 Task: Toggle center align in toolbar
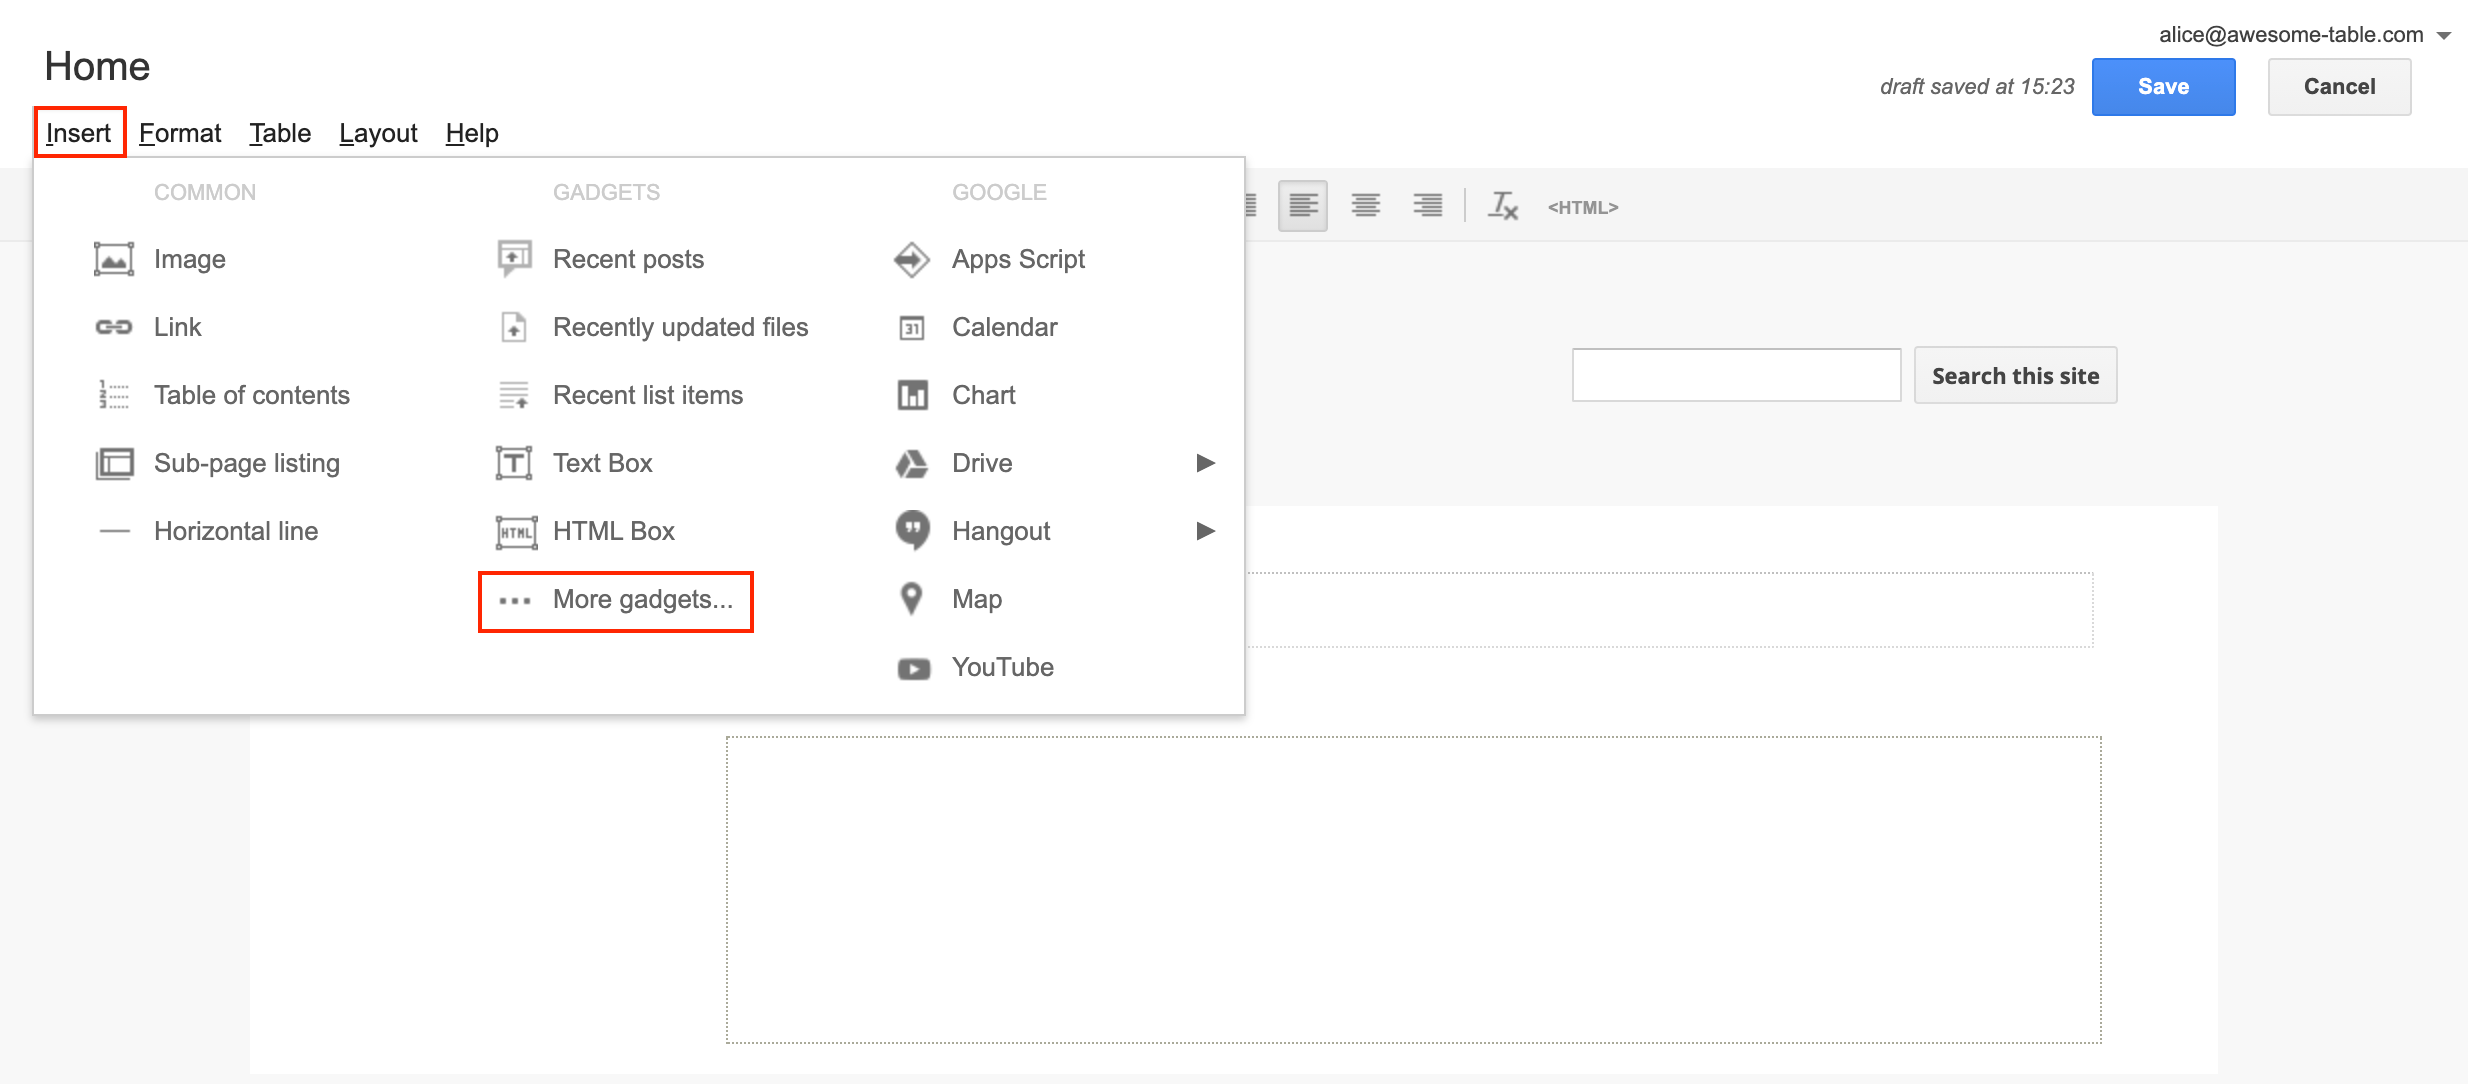[x=1365, y=207]
